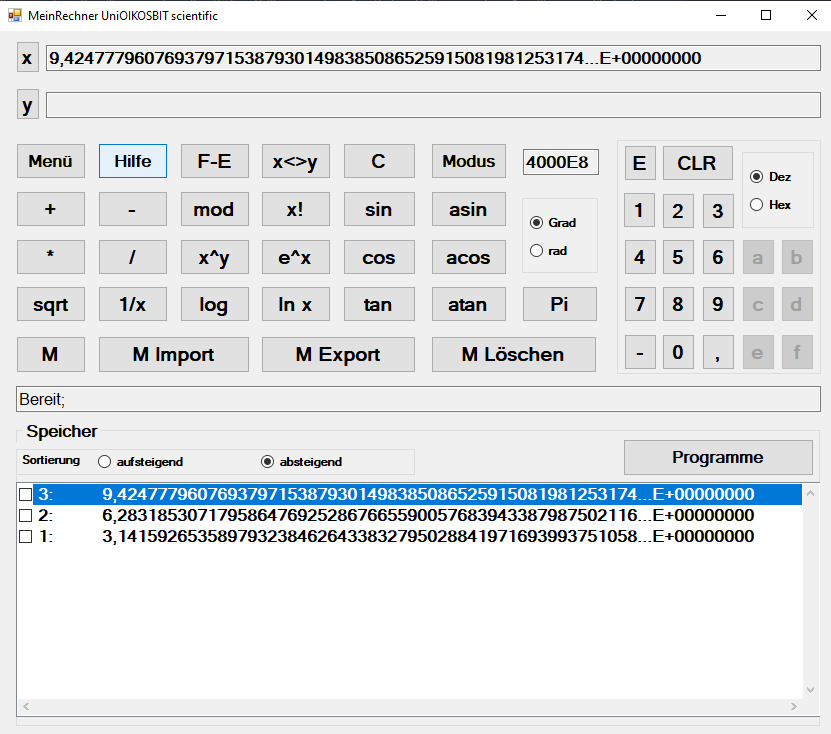Click the 4000E8 precision field
831x734 pixels.
tap(560, 162)
